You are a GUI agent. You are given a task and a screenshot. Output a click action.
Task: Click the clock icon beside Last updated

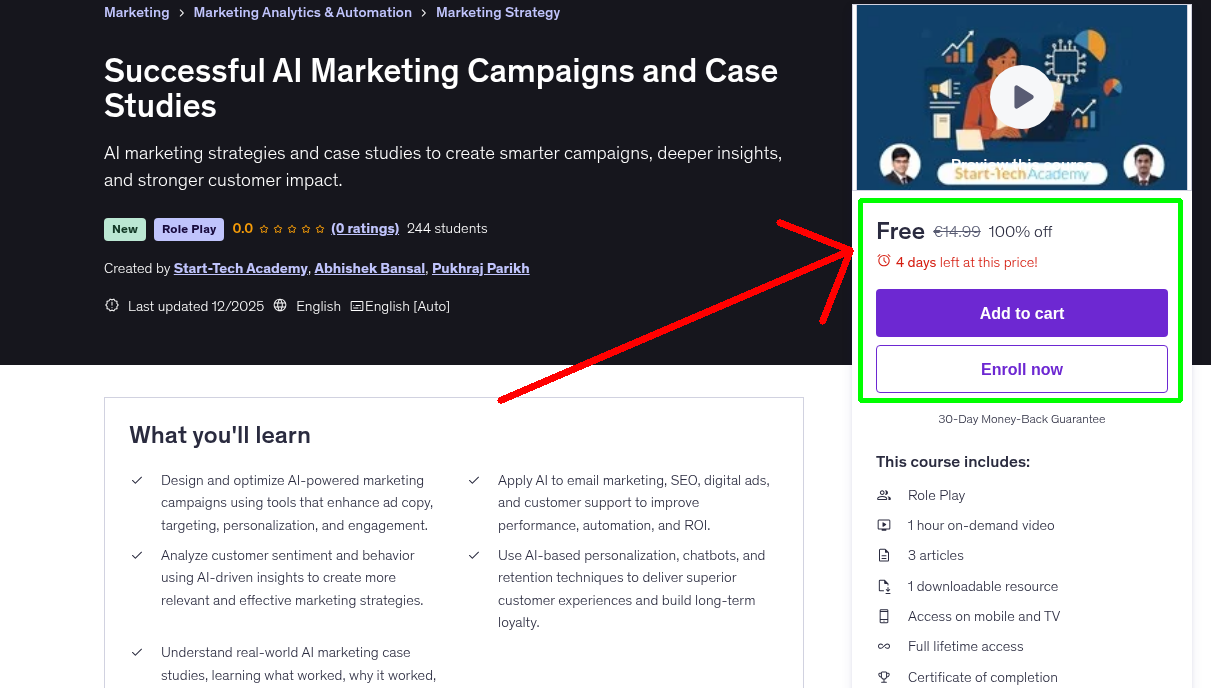111,305
